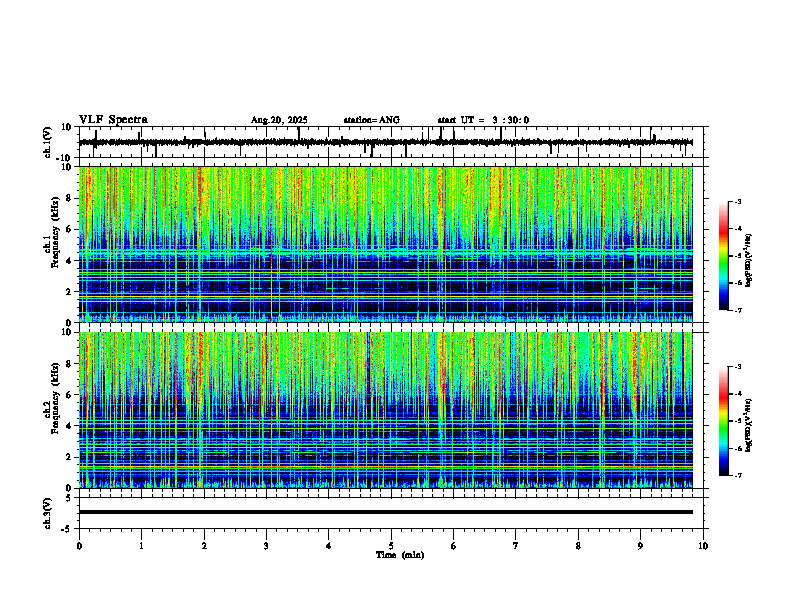The image size is (792, 612).
Task: Click time axis tick label "9"
Action: tap(640, 546)
